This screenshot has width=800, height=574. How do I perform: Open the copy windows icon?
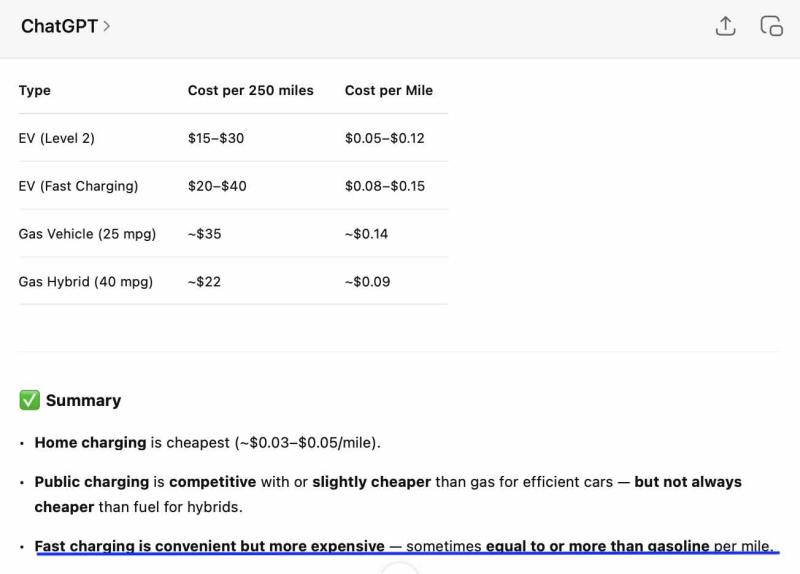[771, 26]
